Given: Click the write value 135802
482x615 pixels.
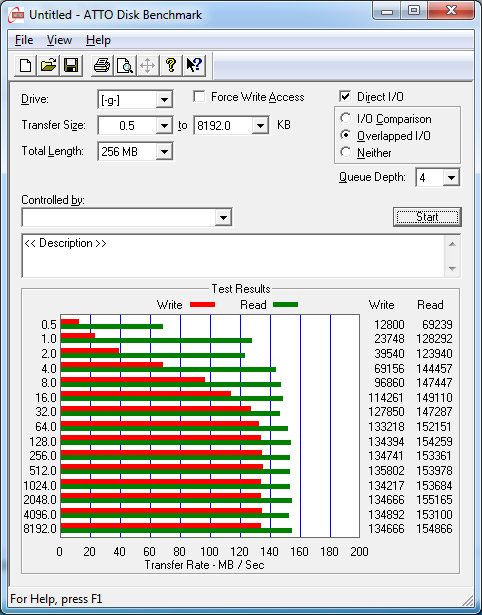Looking at the screenshot, I should pyautogui.click(x=386, y=471).
